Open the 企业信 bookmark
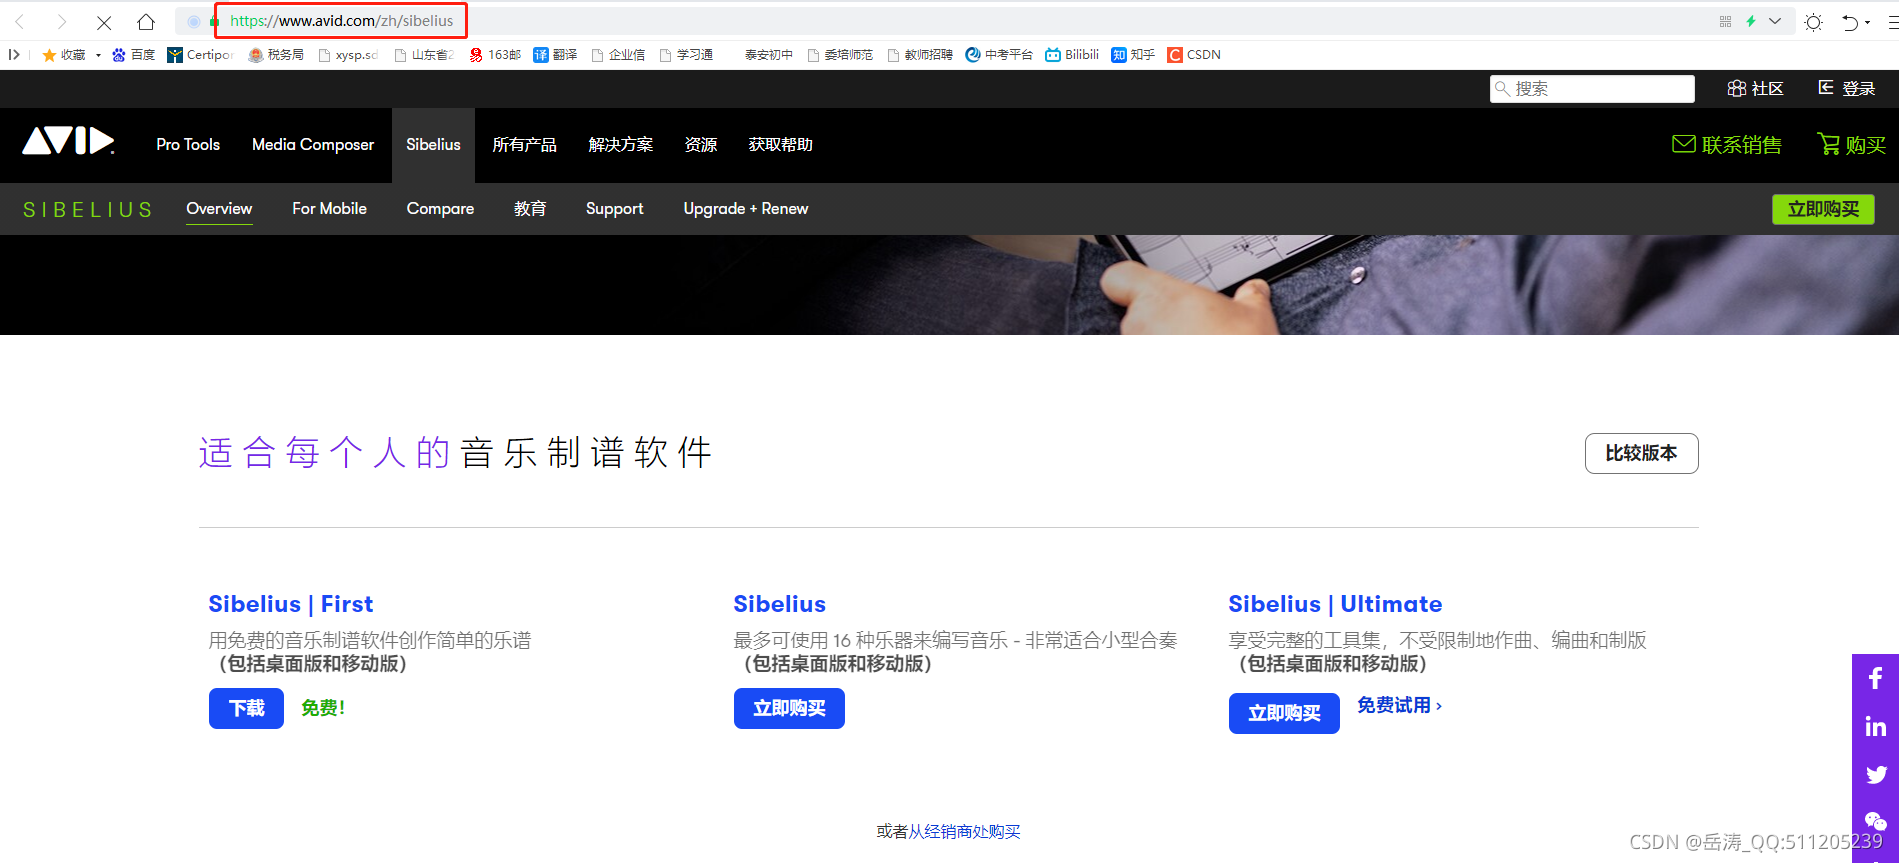Viewport: 1899px width, 863px height. (618, 55)
